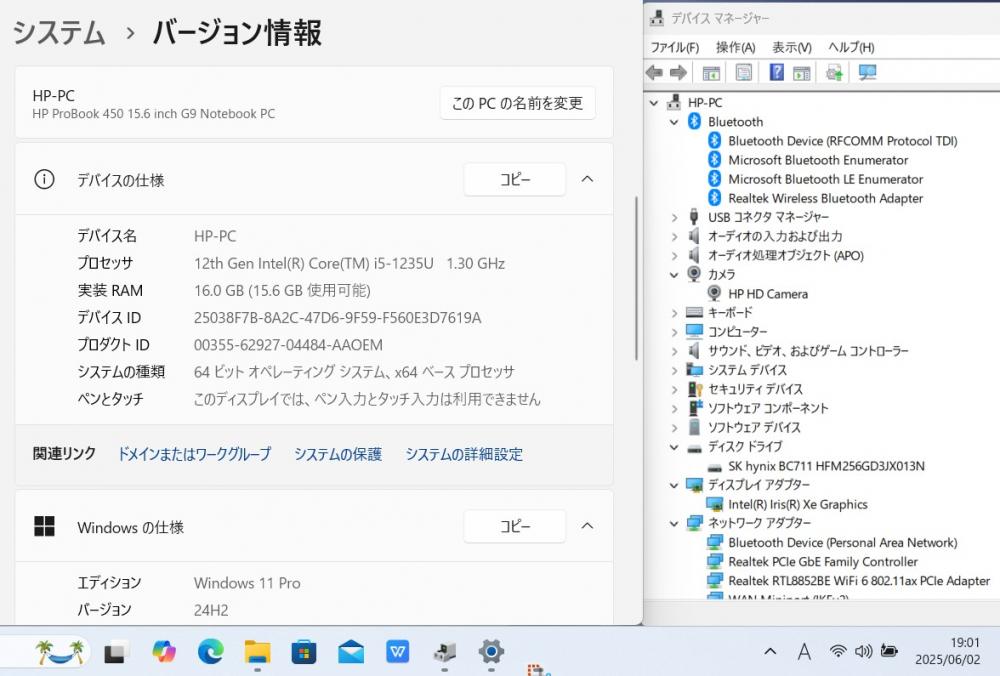Image resolution: width=1000 pixels, height=676 pixels.
Task: Expand the ソフトウェア デバイス category
Action: 674,428
